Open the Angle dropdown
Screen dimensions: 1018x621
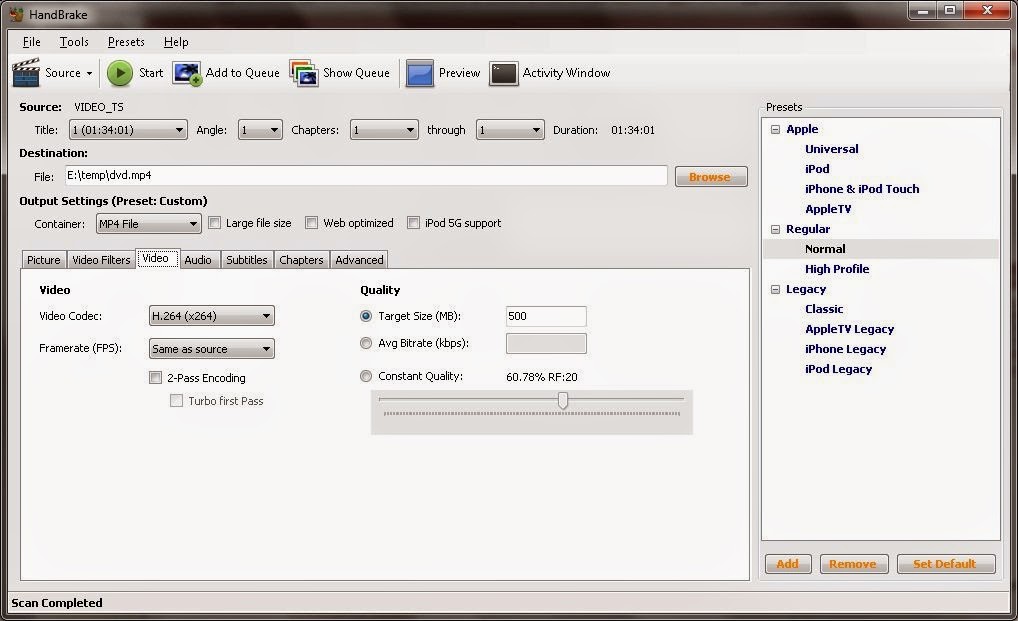click(260, 130)
